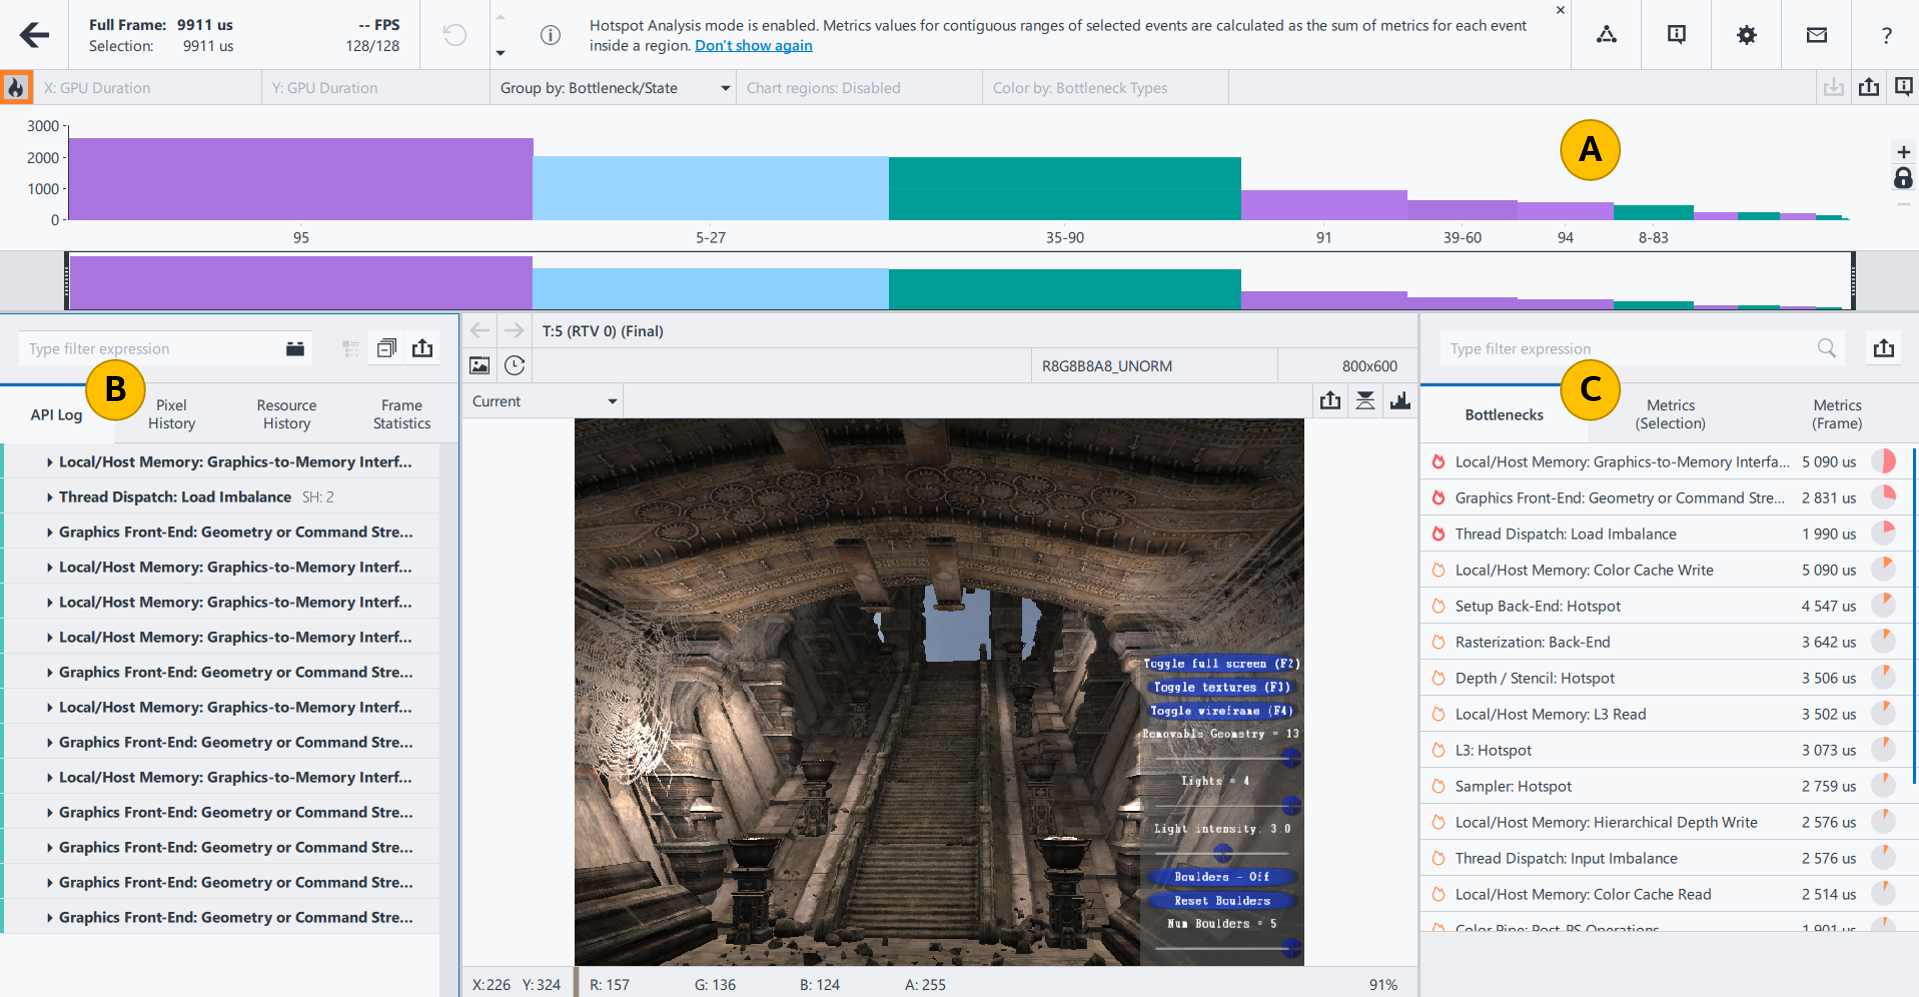The height and width of the screenshot is (997, 1919).
Task: Click the back arrow button
Action: (34, 35)
